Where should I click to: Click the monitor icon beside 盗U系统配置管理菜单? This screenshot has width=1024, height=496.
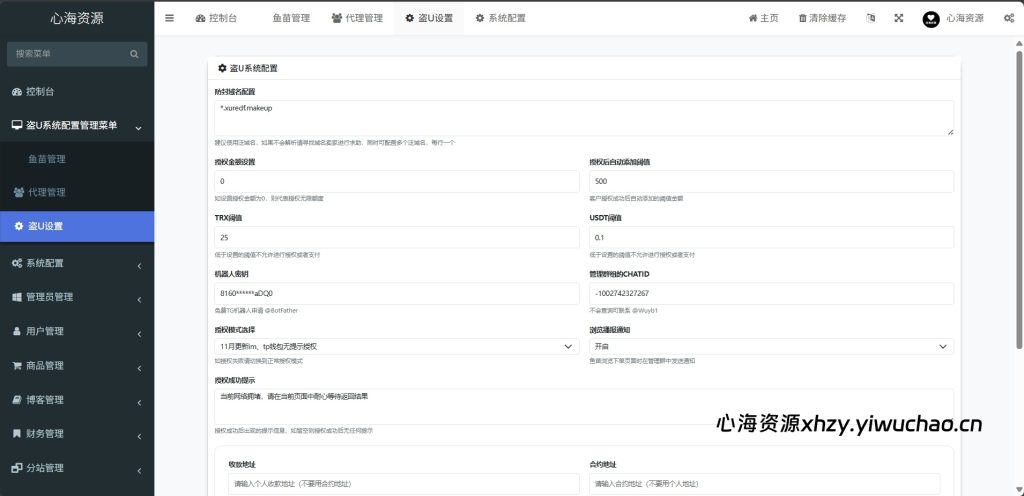coord(17,125)
